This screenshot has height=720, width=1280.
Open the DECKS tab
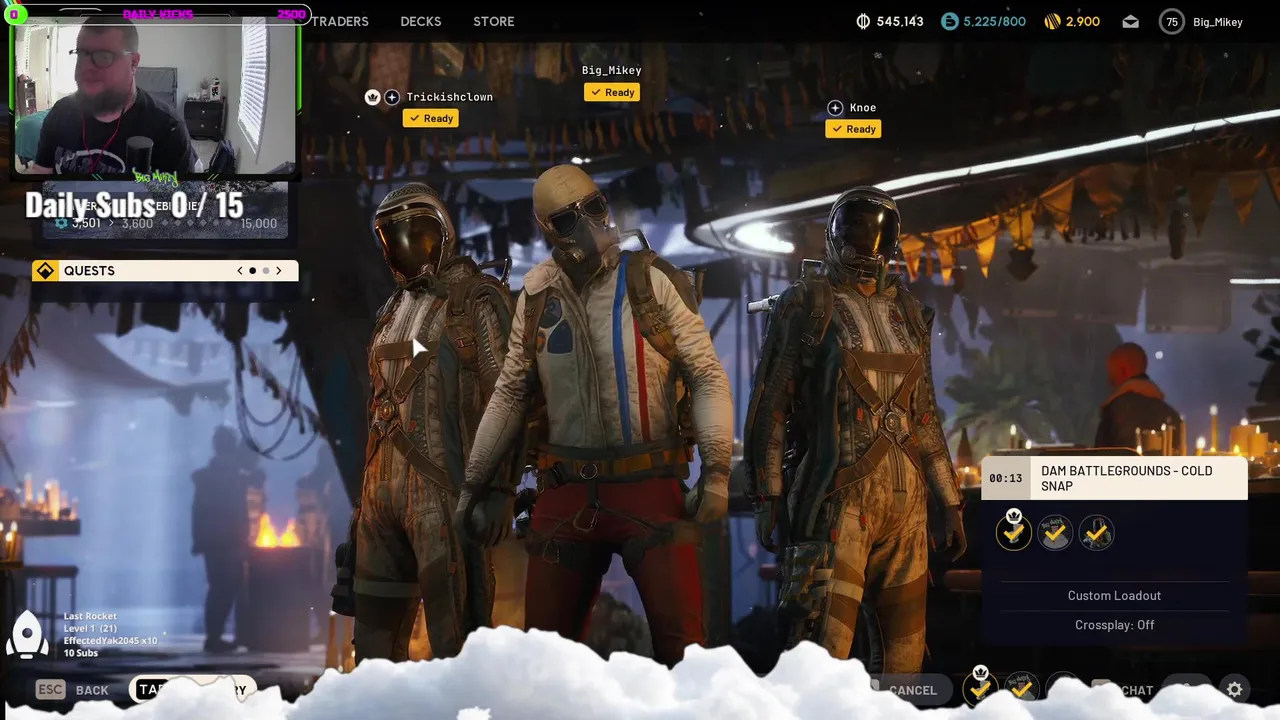click(420, 21)
